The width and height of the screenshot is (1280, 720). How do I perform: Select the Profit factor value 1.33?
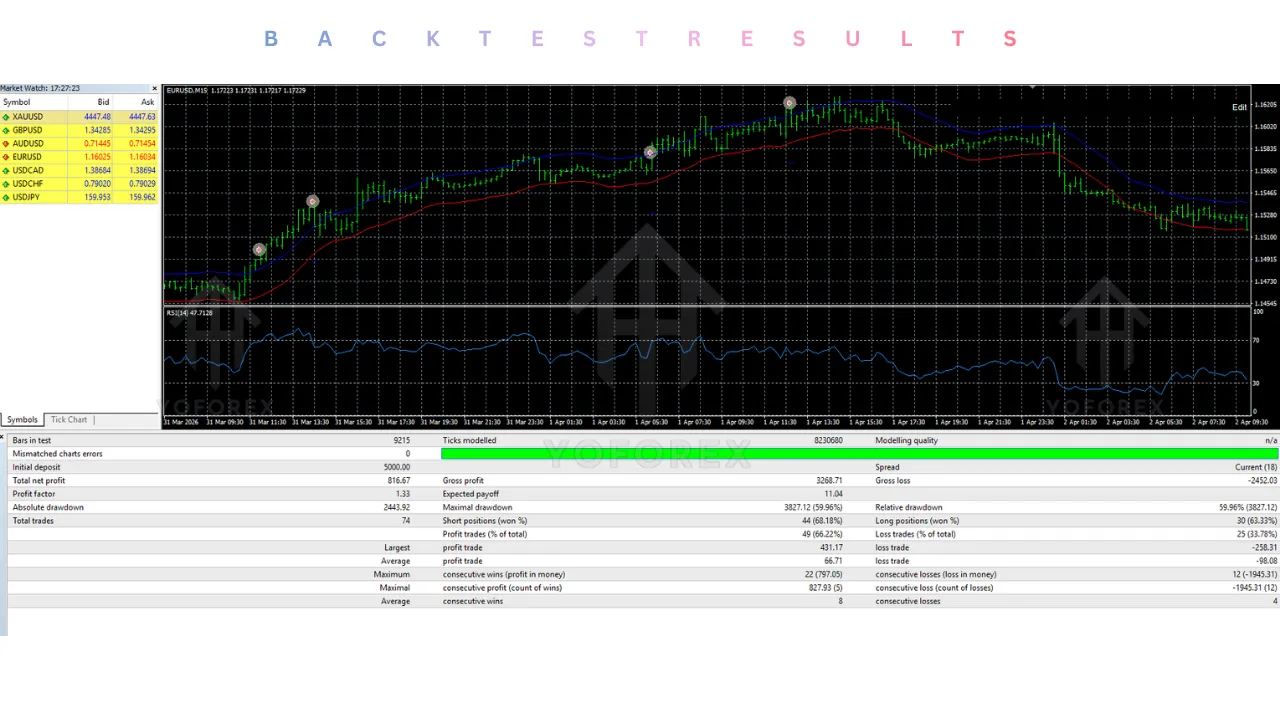click(403, 494)
